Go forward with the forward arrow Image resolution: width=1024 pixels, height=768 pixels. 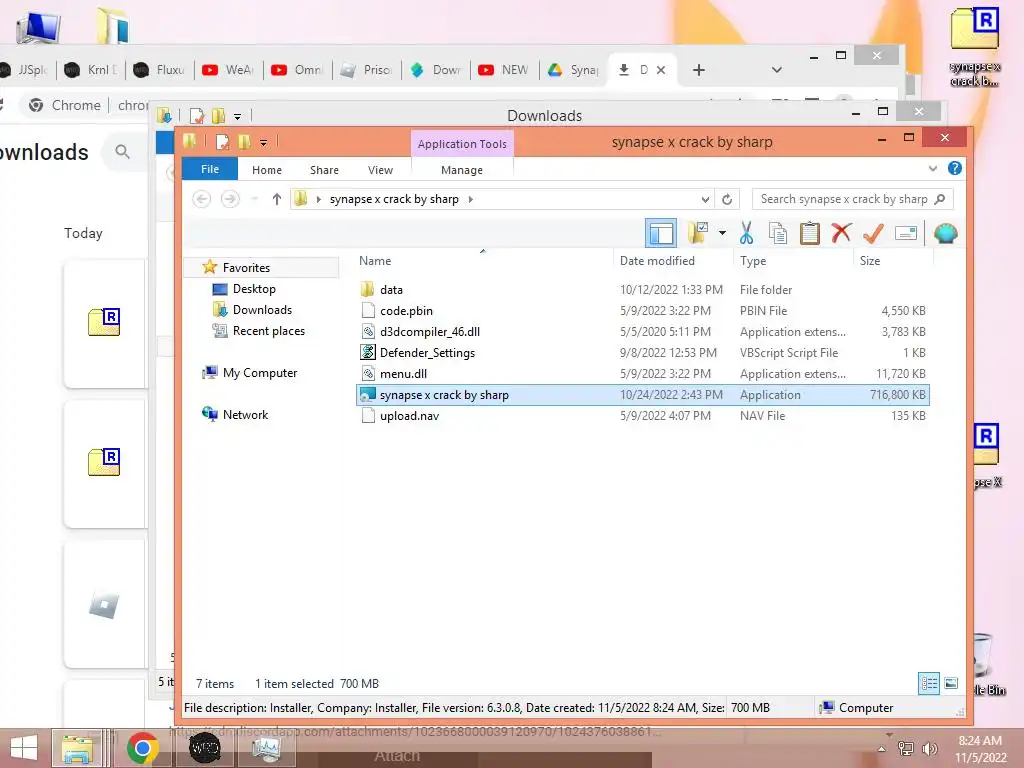coord(230,199)
